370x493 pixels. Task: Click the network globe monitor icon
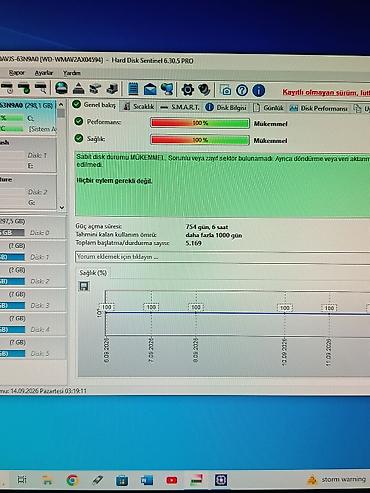(167, 89)
